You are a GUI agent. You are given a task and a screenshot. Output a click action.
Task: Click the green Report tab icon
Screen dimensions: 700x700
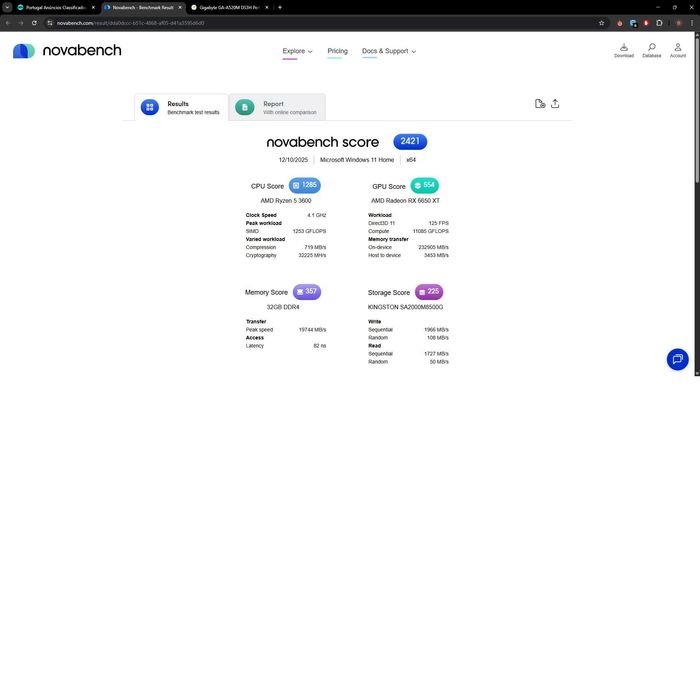[245, 107]
